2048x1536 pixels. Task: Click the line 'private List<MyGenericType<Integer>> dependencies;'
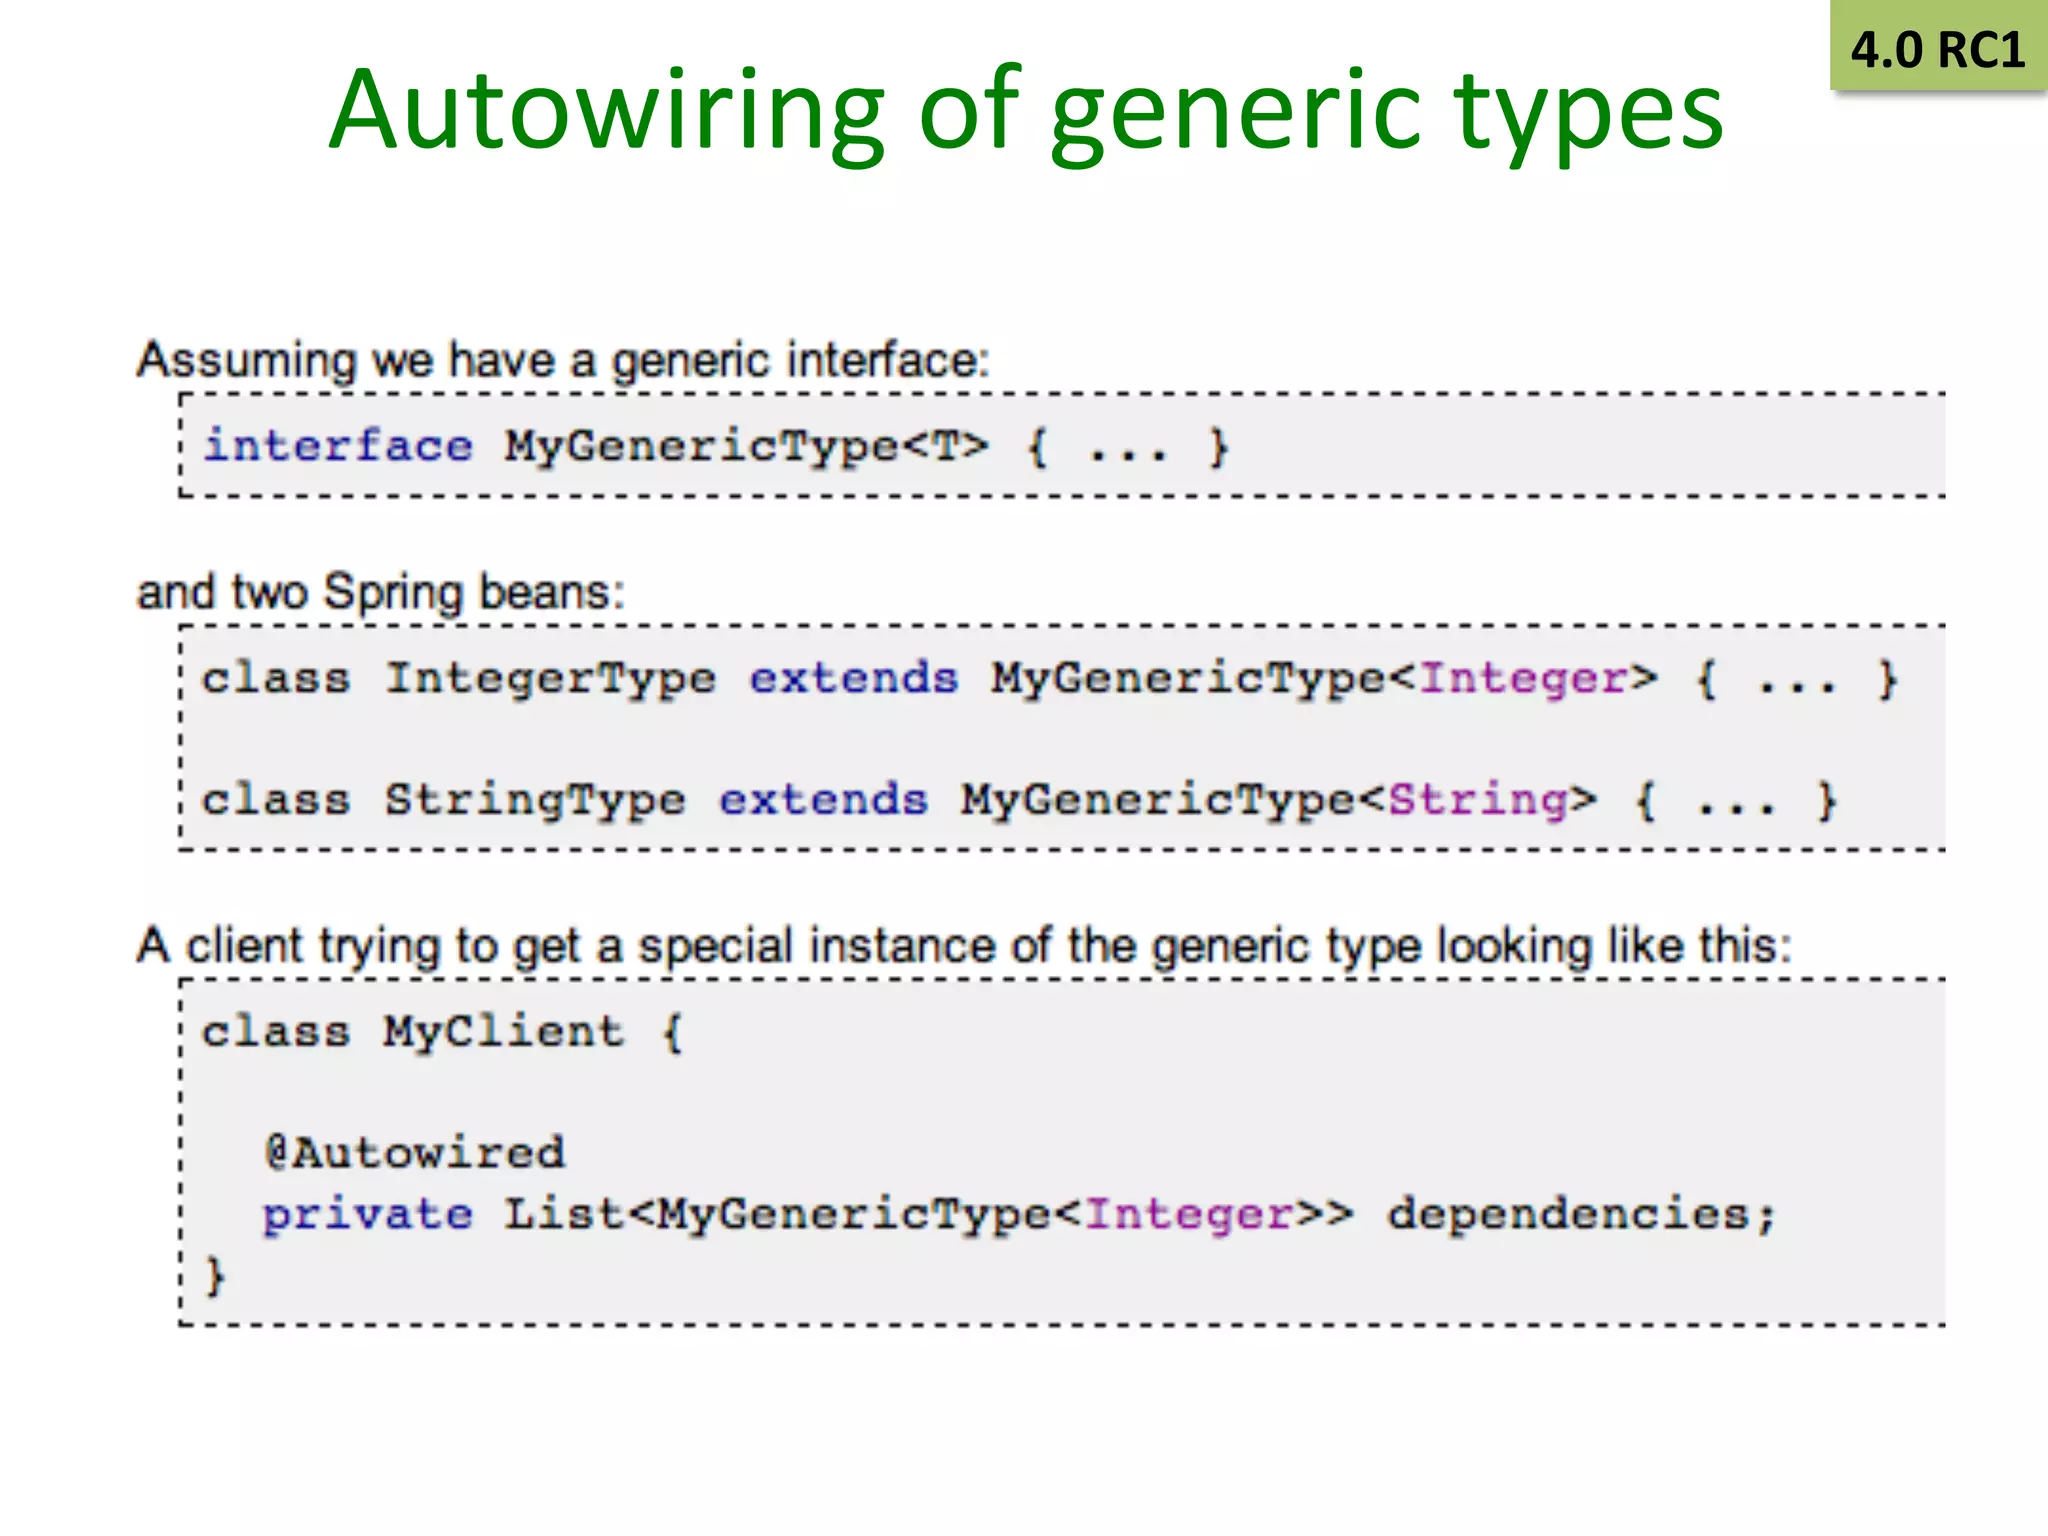click(x=1019, y=1216)
